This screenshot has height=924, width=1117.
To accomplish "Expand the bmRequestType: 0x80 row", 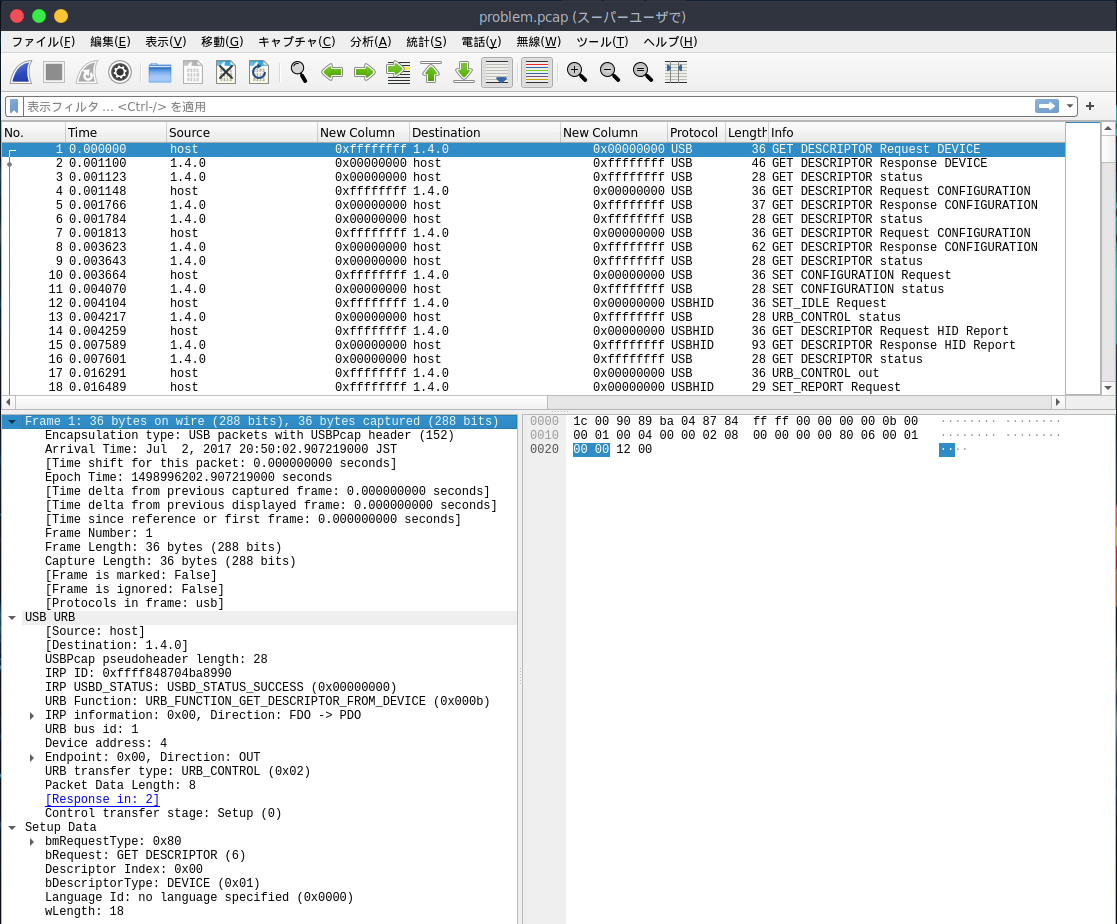I will coord(31,842).
